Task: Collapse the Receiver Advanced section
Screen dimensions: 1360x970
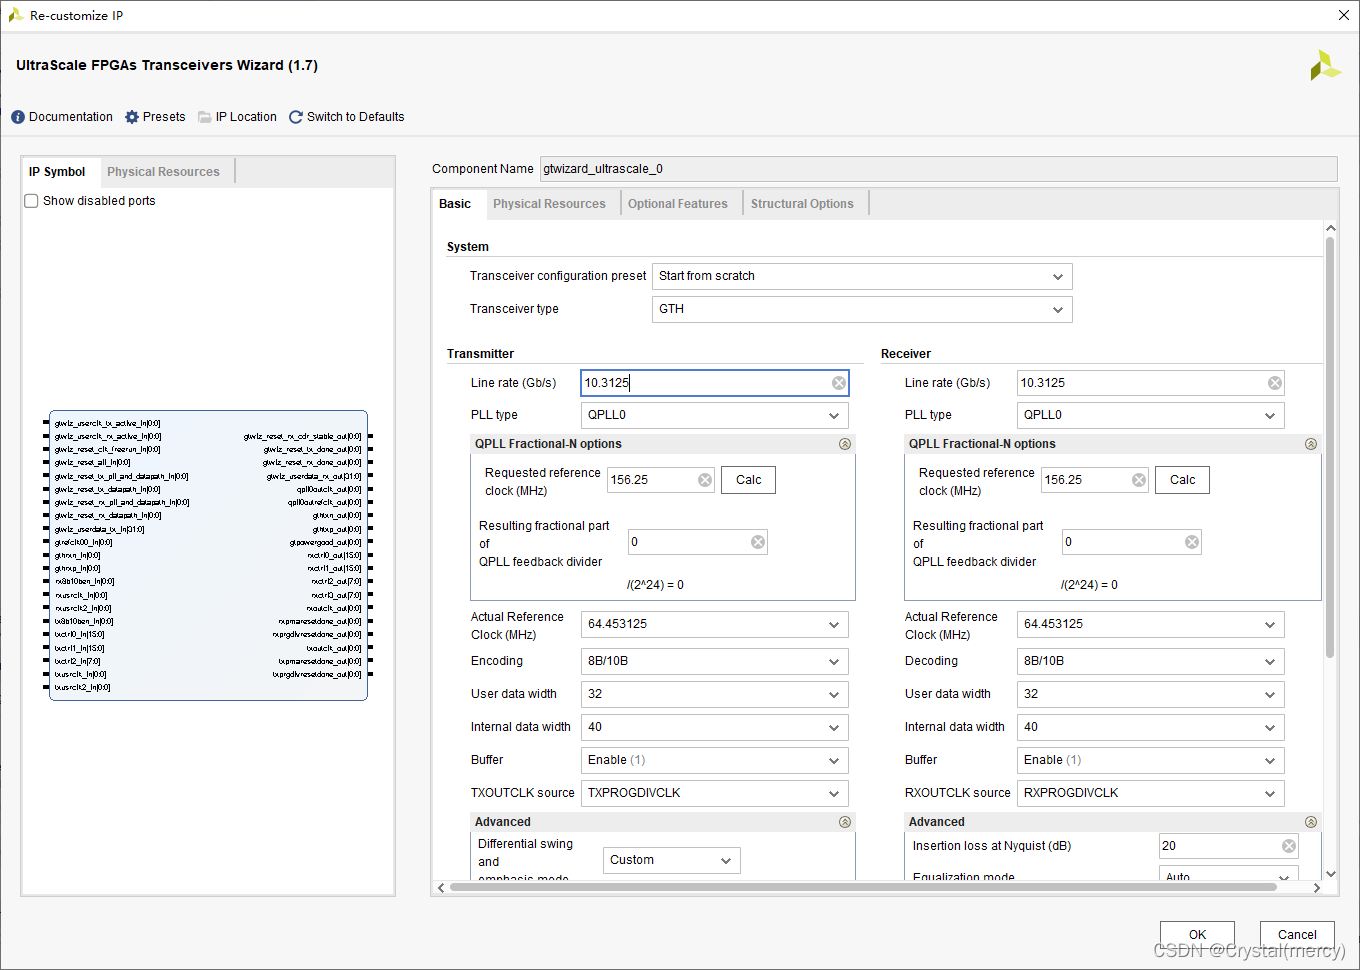Action: (1311, 822)
